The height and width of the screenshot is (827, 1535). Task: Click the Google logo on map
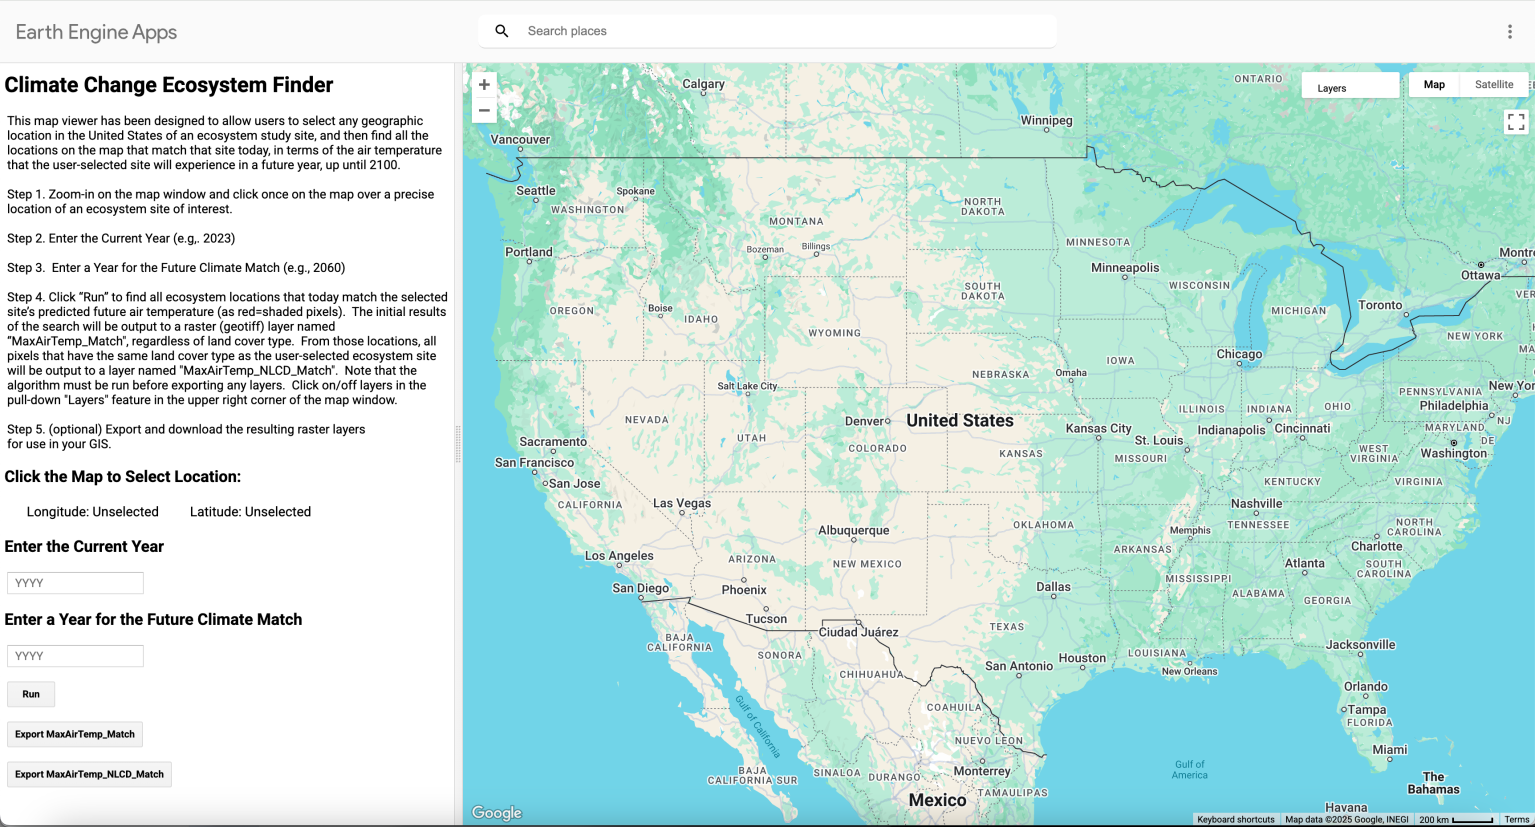(x=497, y=813)
